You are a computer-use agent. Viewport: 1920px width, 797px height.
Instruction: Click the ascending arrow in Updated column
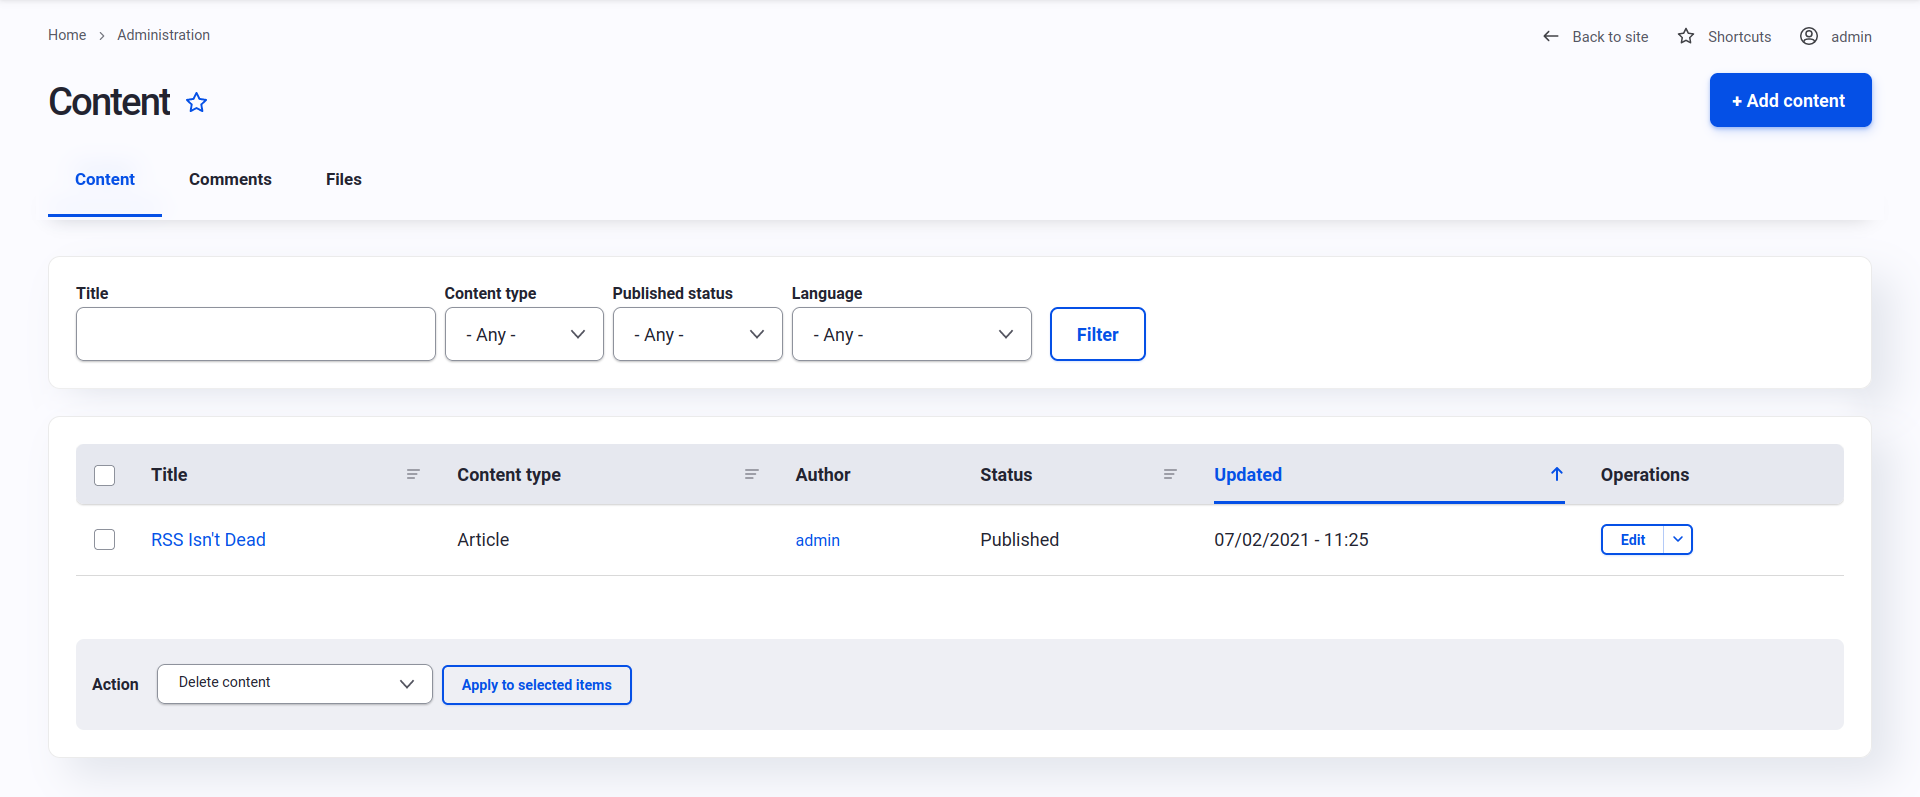[x=1557, y=474]
